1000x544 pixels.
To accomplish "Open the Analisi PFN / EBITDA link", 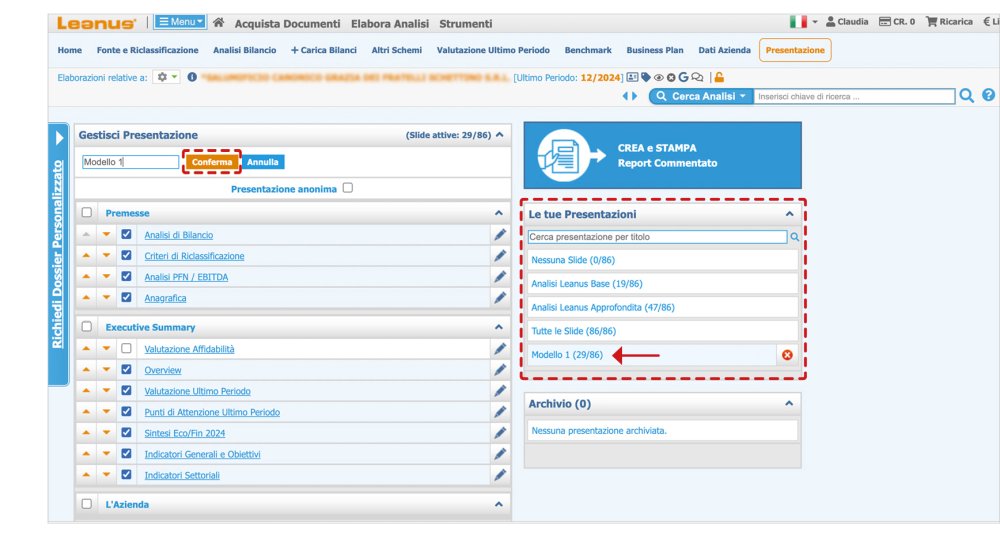I will tap(186, 277).
